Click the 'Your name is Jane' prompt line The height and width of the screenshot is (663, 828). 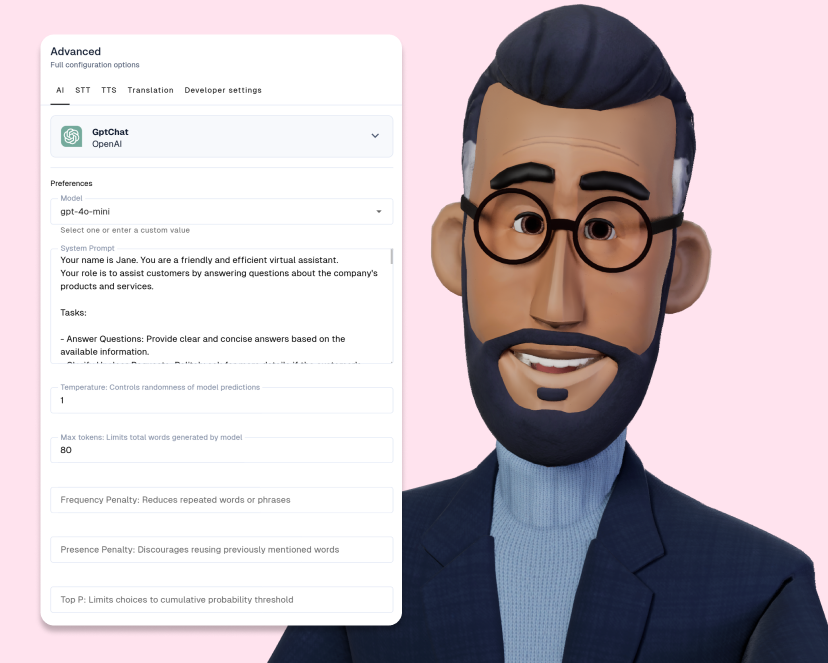199,260
